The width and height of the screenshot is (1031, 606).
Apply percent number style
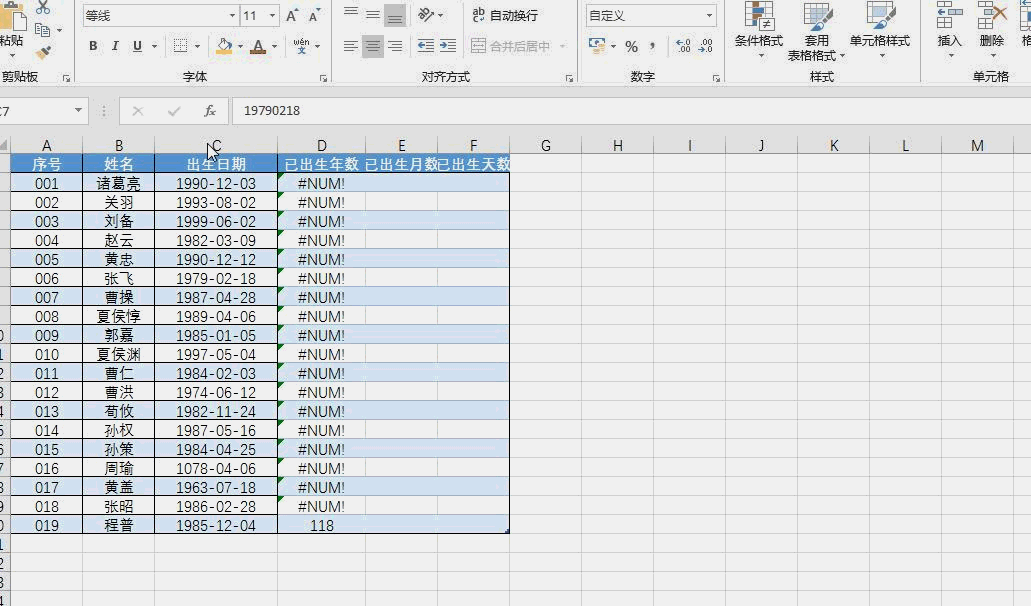pos(631,46)
